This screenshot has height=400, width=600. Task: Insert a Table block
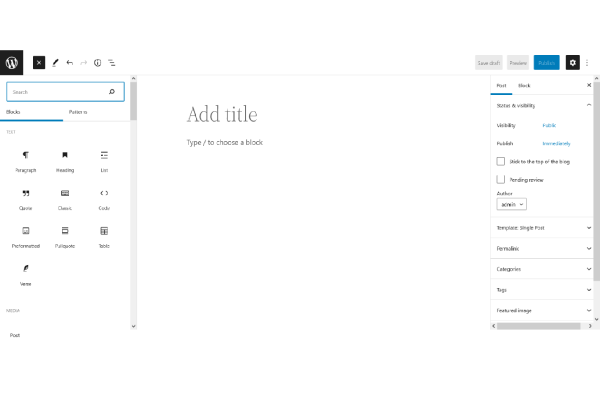104,231
